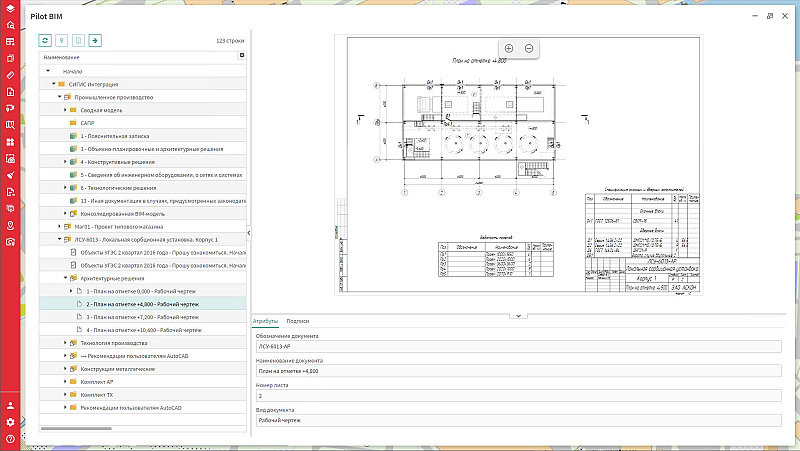Switch to the Подписи tab
Screen dimensions: 800x451
tap(297, 321)
